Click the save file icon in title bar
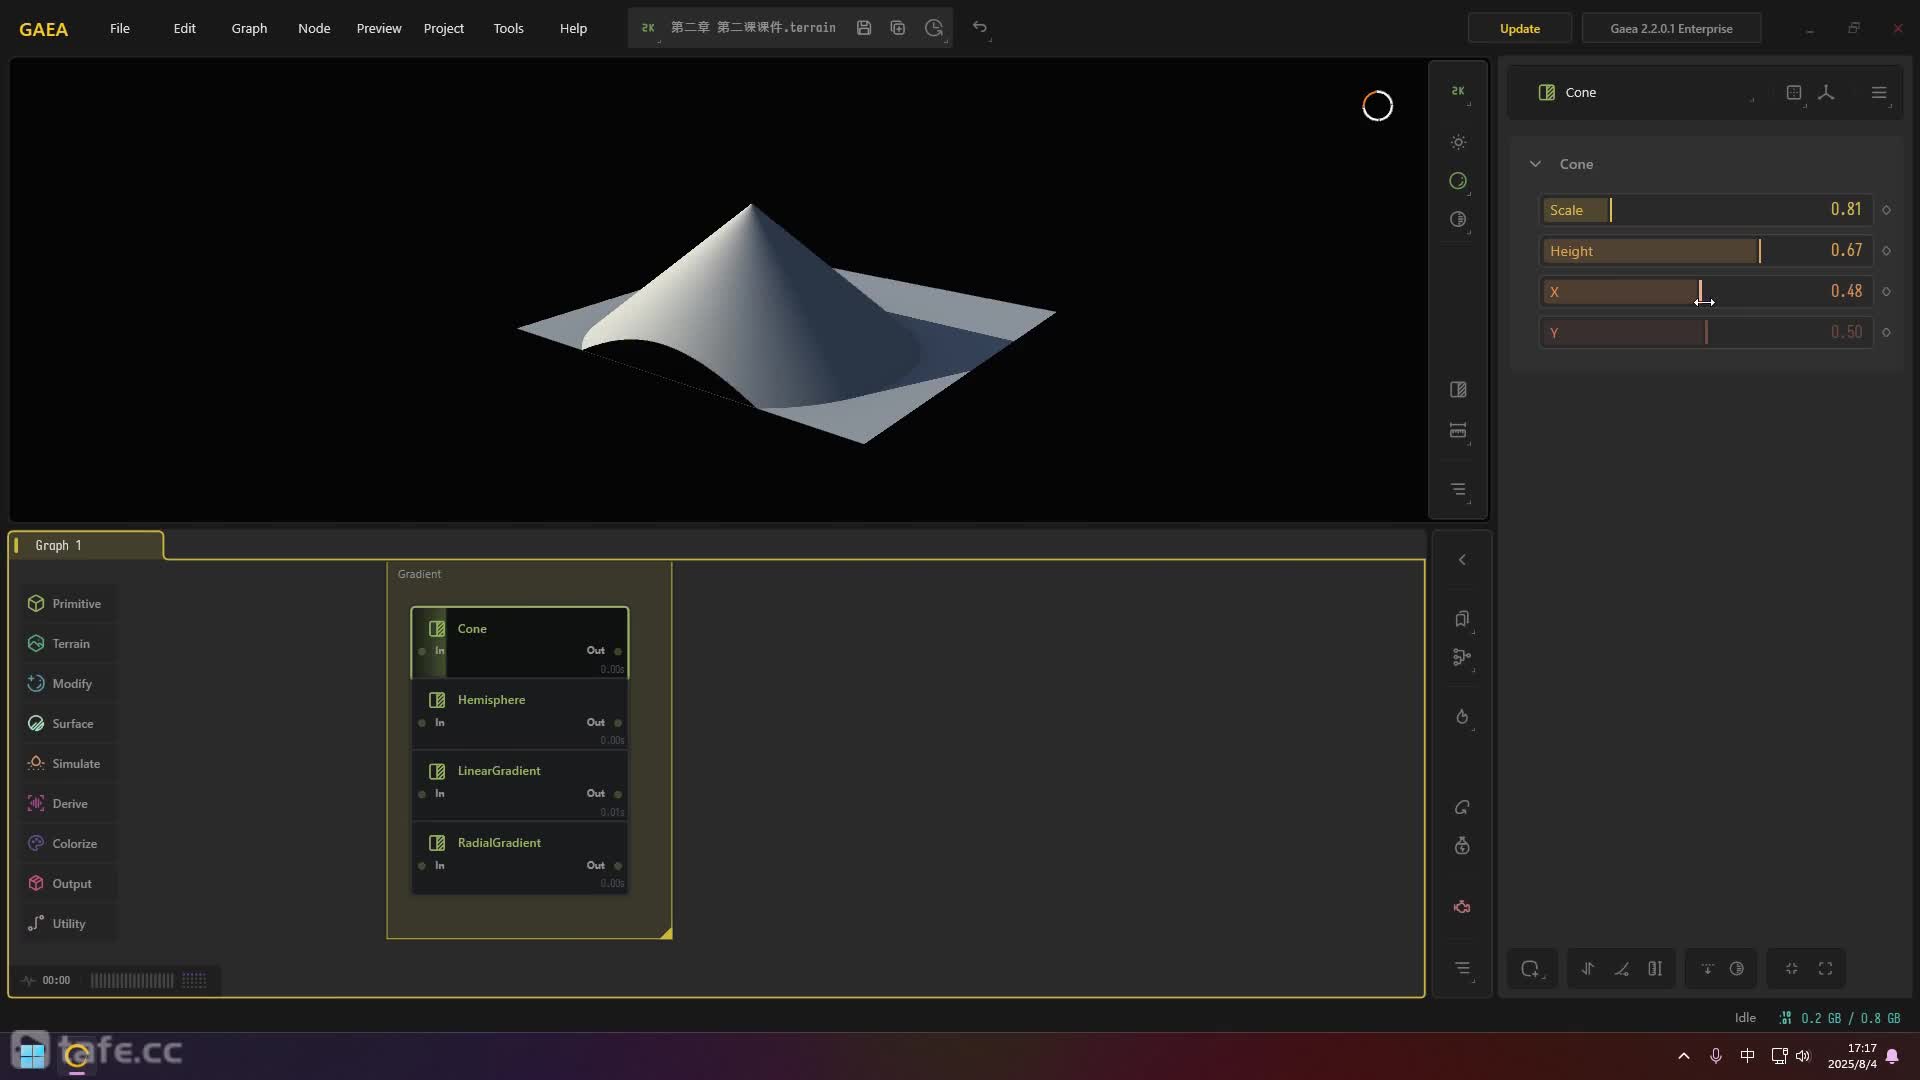The image size is (1920, 1080). point(864,28)
